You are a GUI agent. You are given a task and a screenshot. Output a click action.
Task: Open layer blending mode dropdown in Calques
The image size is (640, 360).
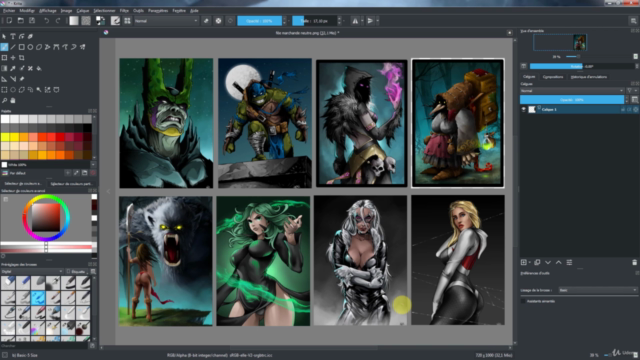coord(572,91)
